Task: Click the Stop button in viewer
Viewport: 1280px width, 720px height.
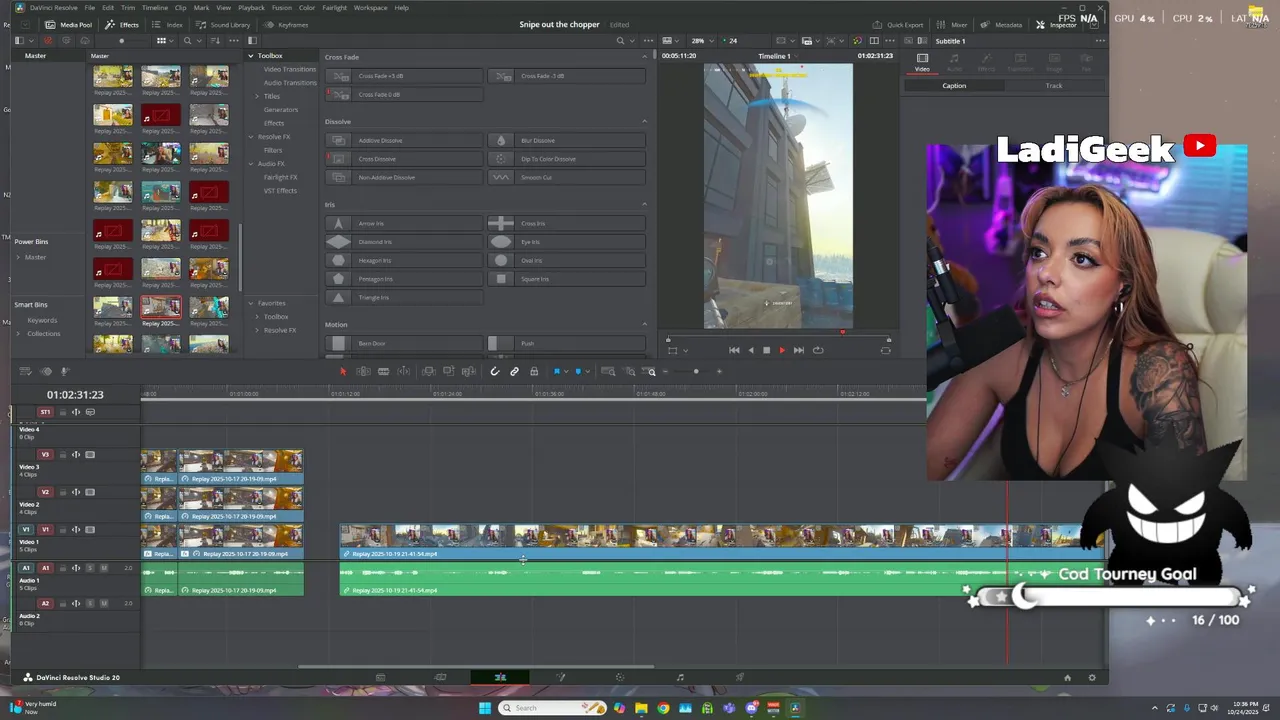Action: (766, 350)
